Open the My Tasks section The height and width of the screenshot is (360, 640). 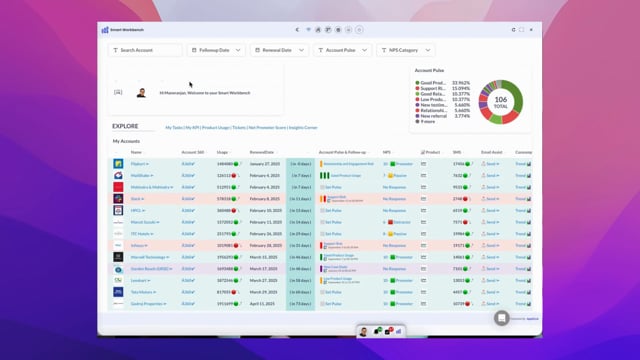(174, 128)
